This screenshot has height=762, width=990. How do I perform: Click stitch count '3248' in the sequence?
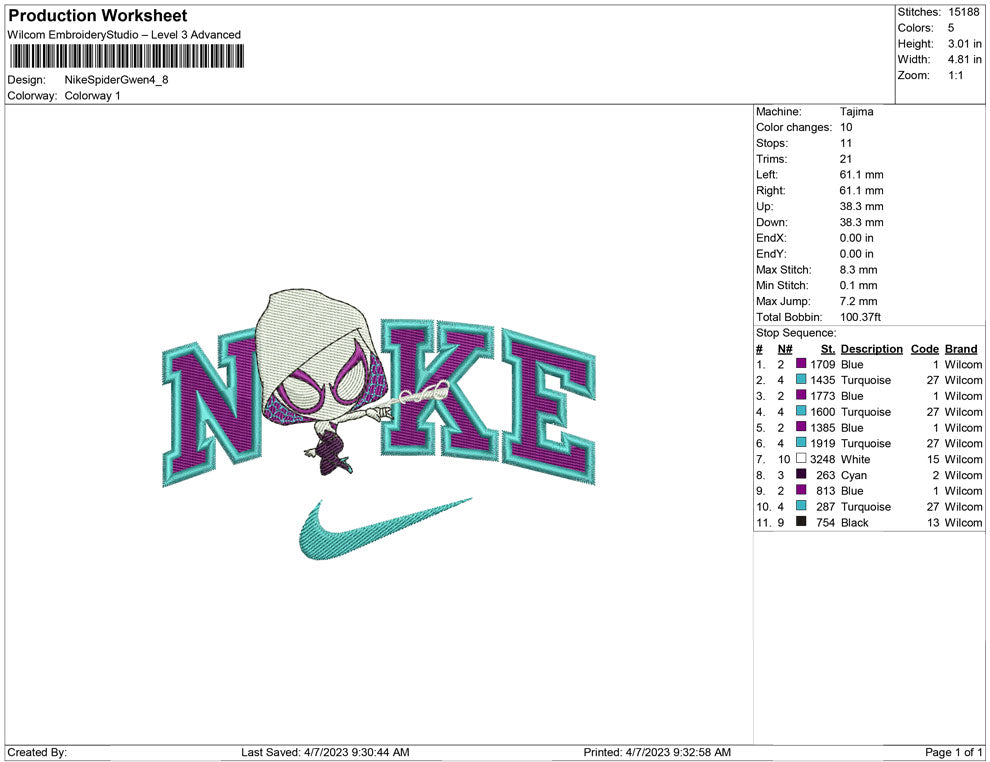tap(823, 459)
